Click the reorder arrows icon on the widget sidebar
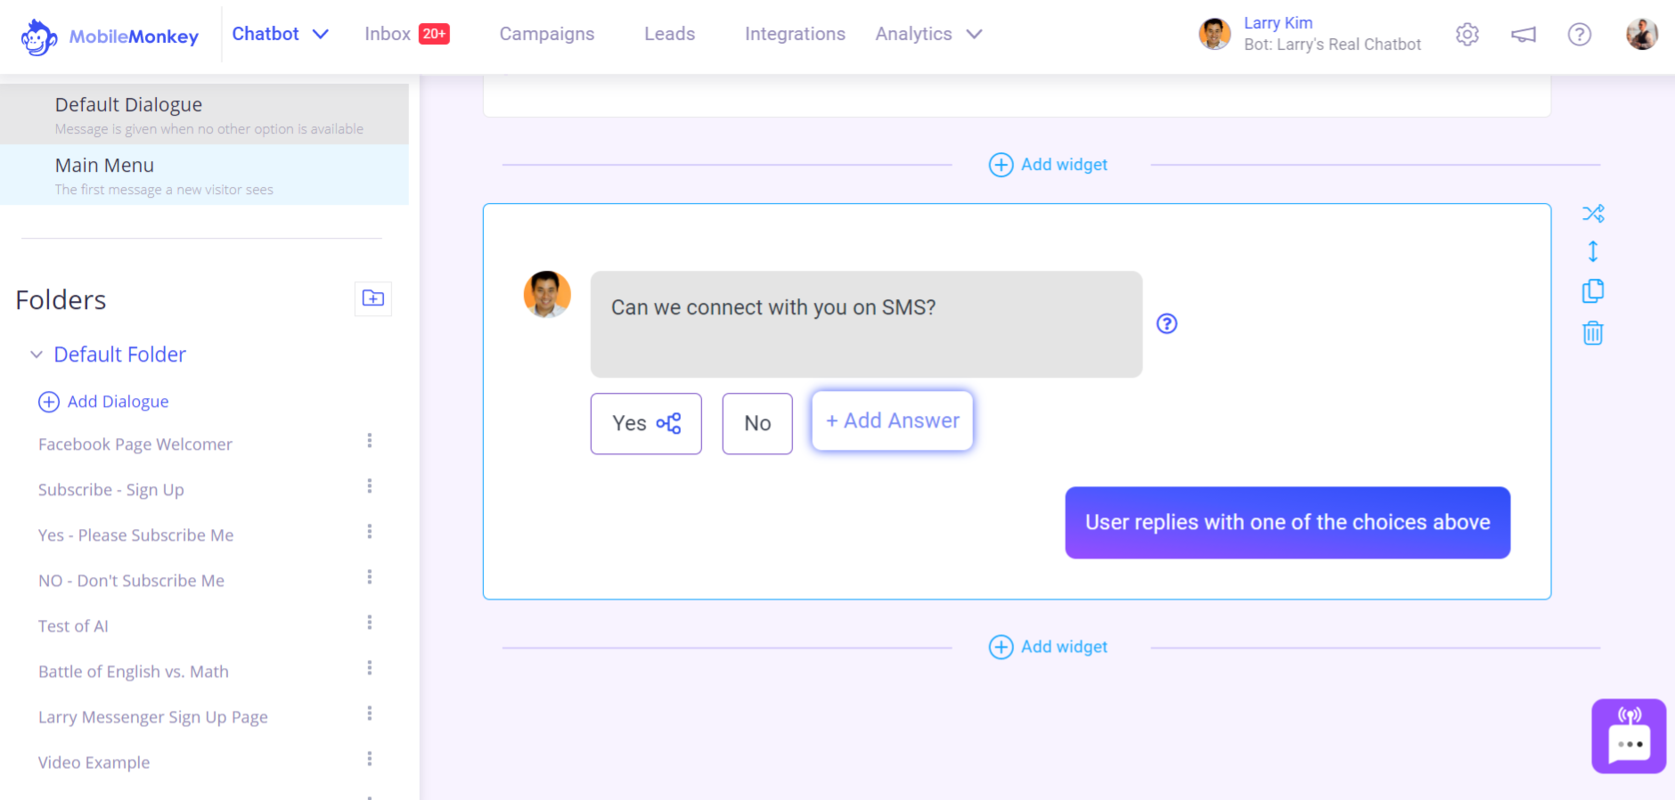Viewport: 1675px width, 800px height. coord(1593,251)
